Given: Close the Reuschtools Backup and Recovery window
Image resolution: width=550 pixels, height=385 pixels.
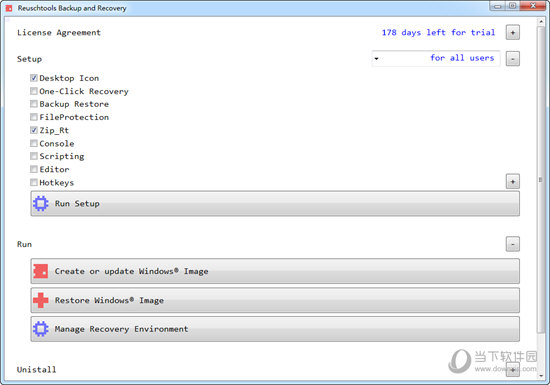Looking at the screenshot, I should click(x=532, y=6).
